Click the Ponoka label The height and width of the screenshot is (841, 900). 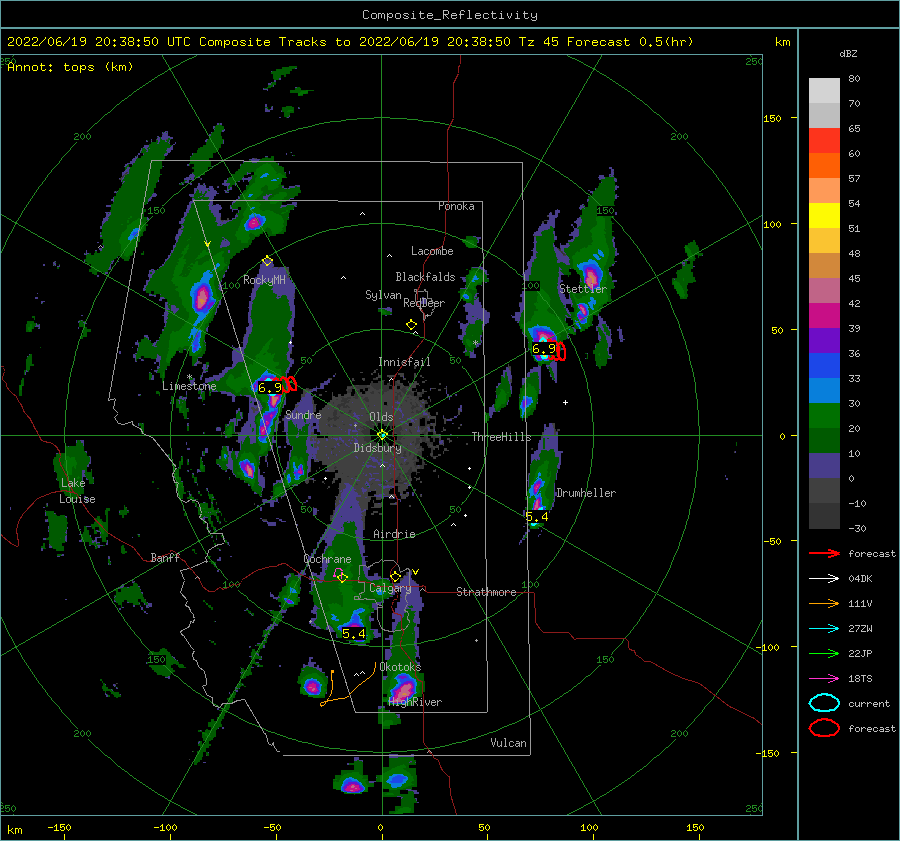click(456, 206)
